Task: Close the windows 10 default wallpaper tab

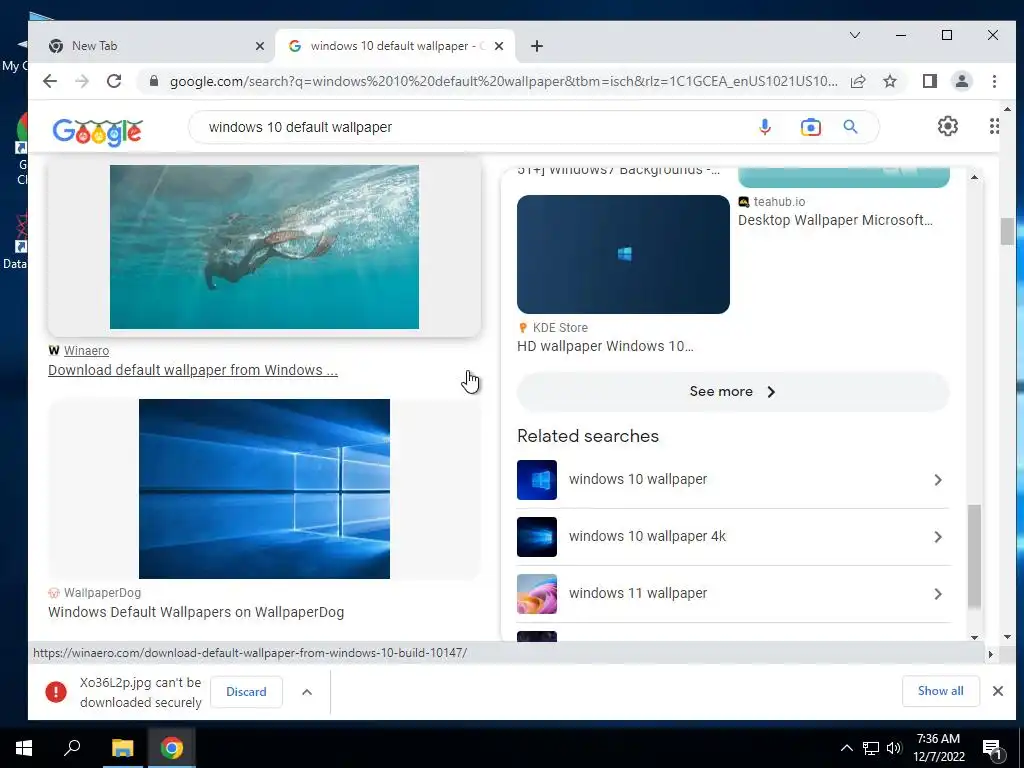Action: pos(499,46)
